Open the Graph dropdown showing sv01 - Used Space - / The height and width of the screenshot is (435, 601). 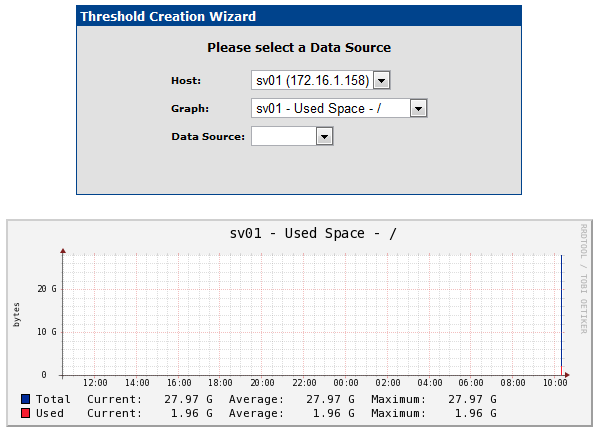pos(339,108)
